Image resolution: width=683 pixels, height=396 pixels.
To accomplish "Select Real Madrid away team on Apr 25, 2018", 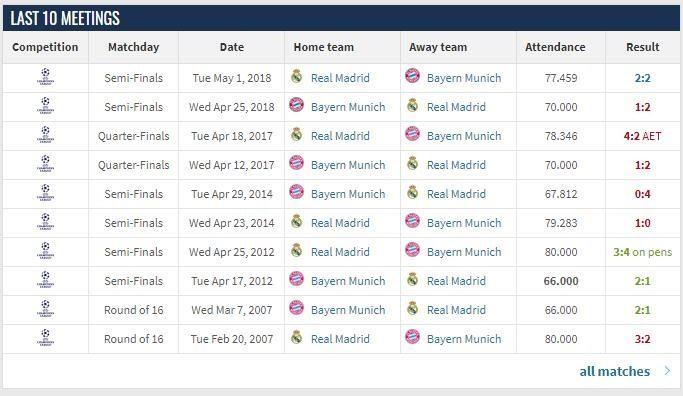I will click(456, 107).
